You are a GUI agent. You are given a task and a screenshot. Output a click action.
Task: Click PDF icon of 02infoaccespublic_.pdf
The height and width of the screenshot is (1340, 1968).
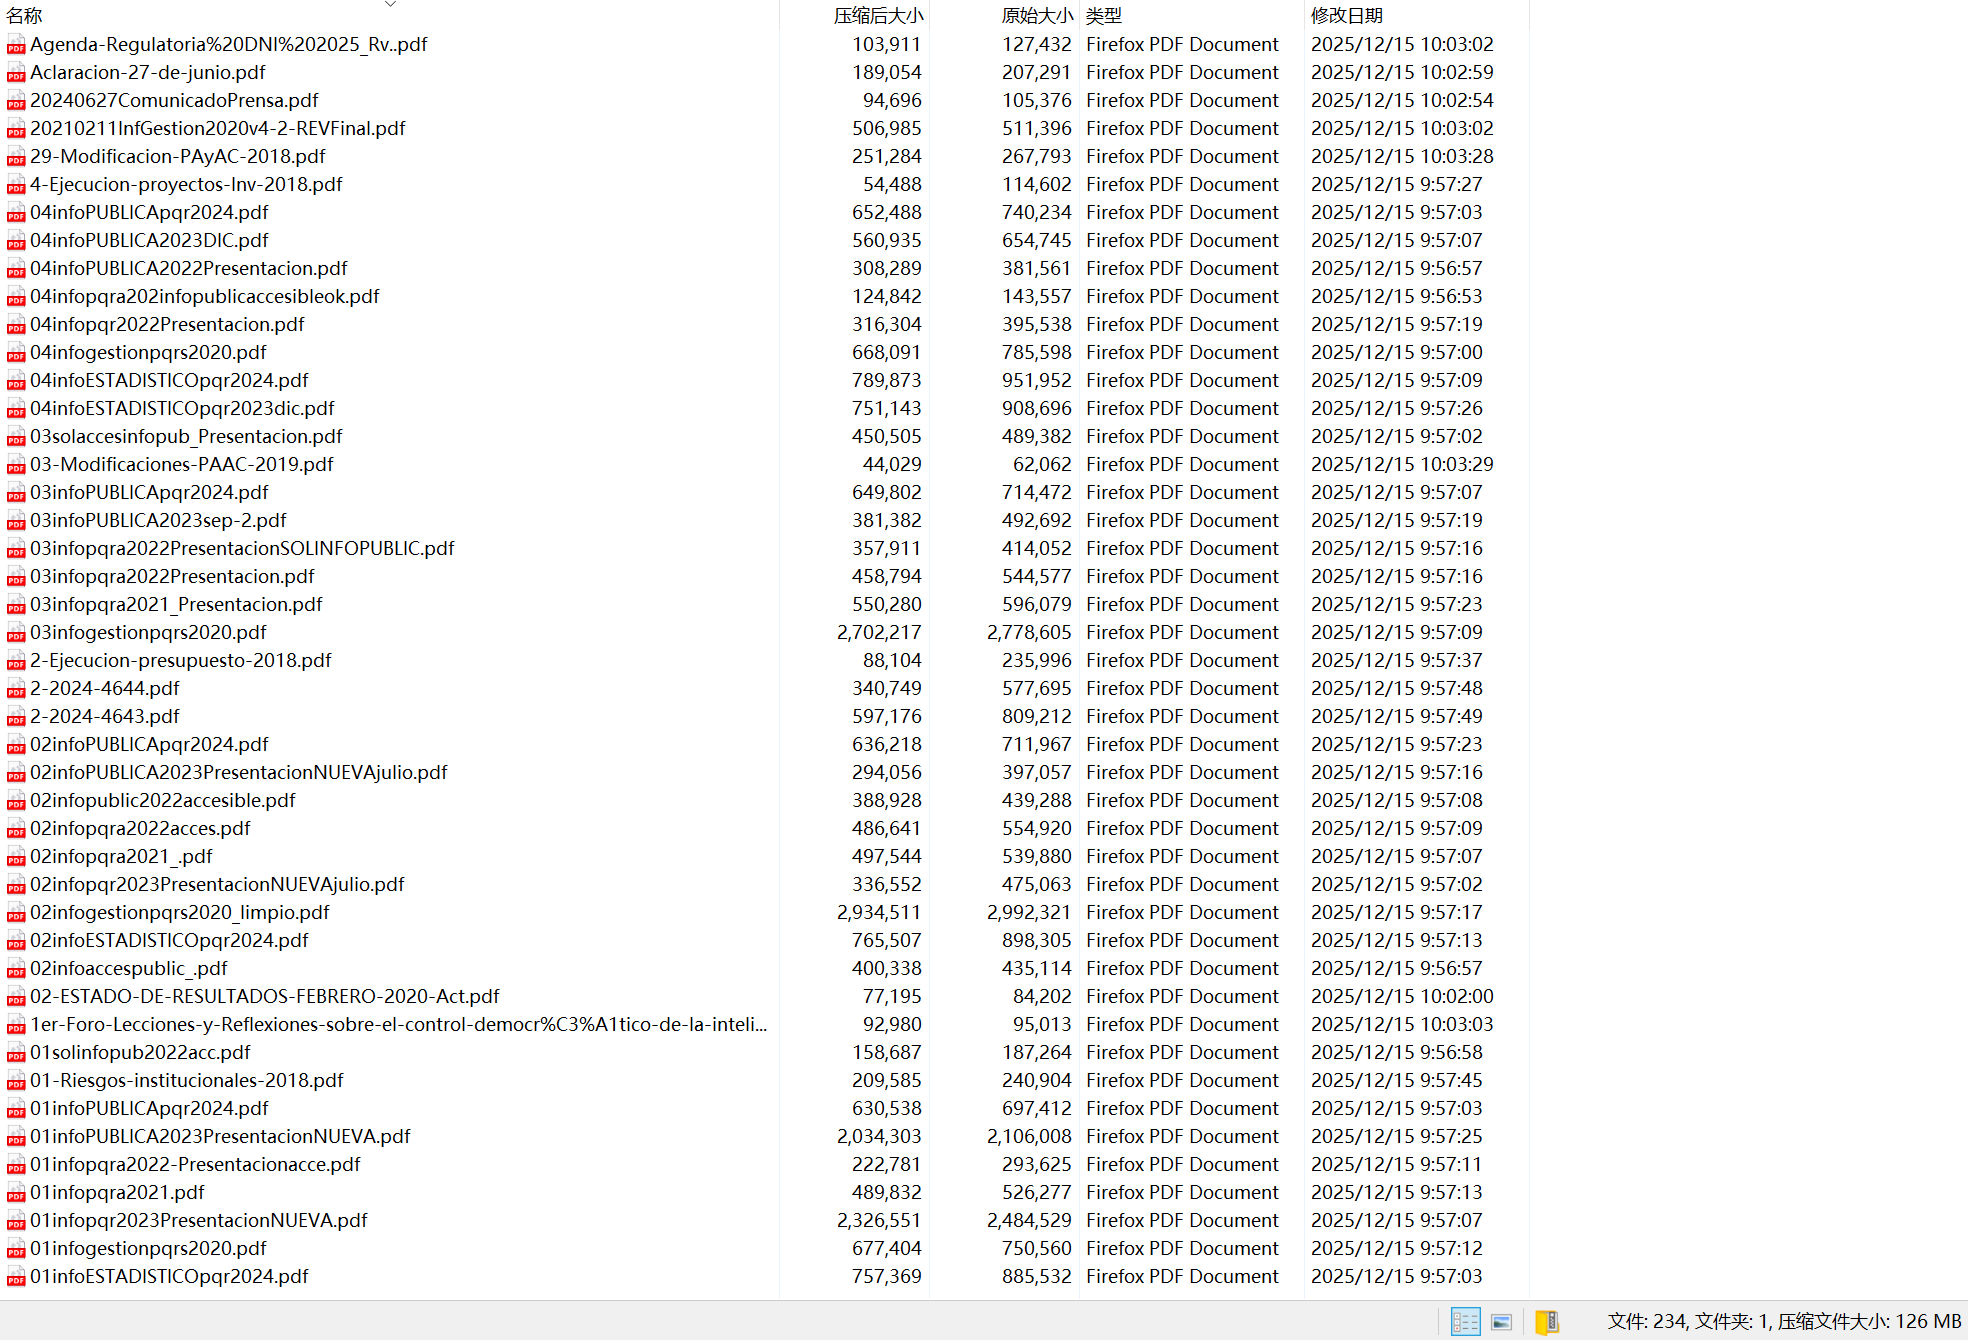tap(16, 969)
